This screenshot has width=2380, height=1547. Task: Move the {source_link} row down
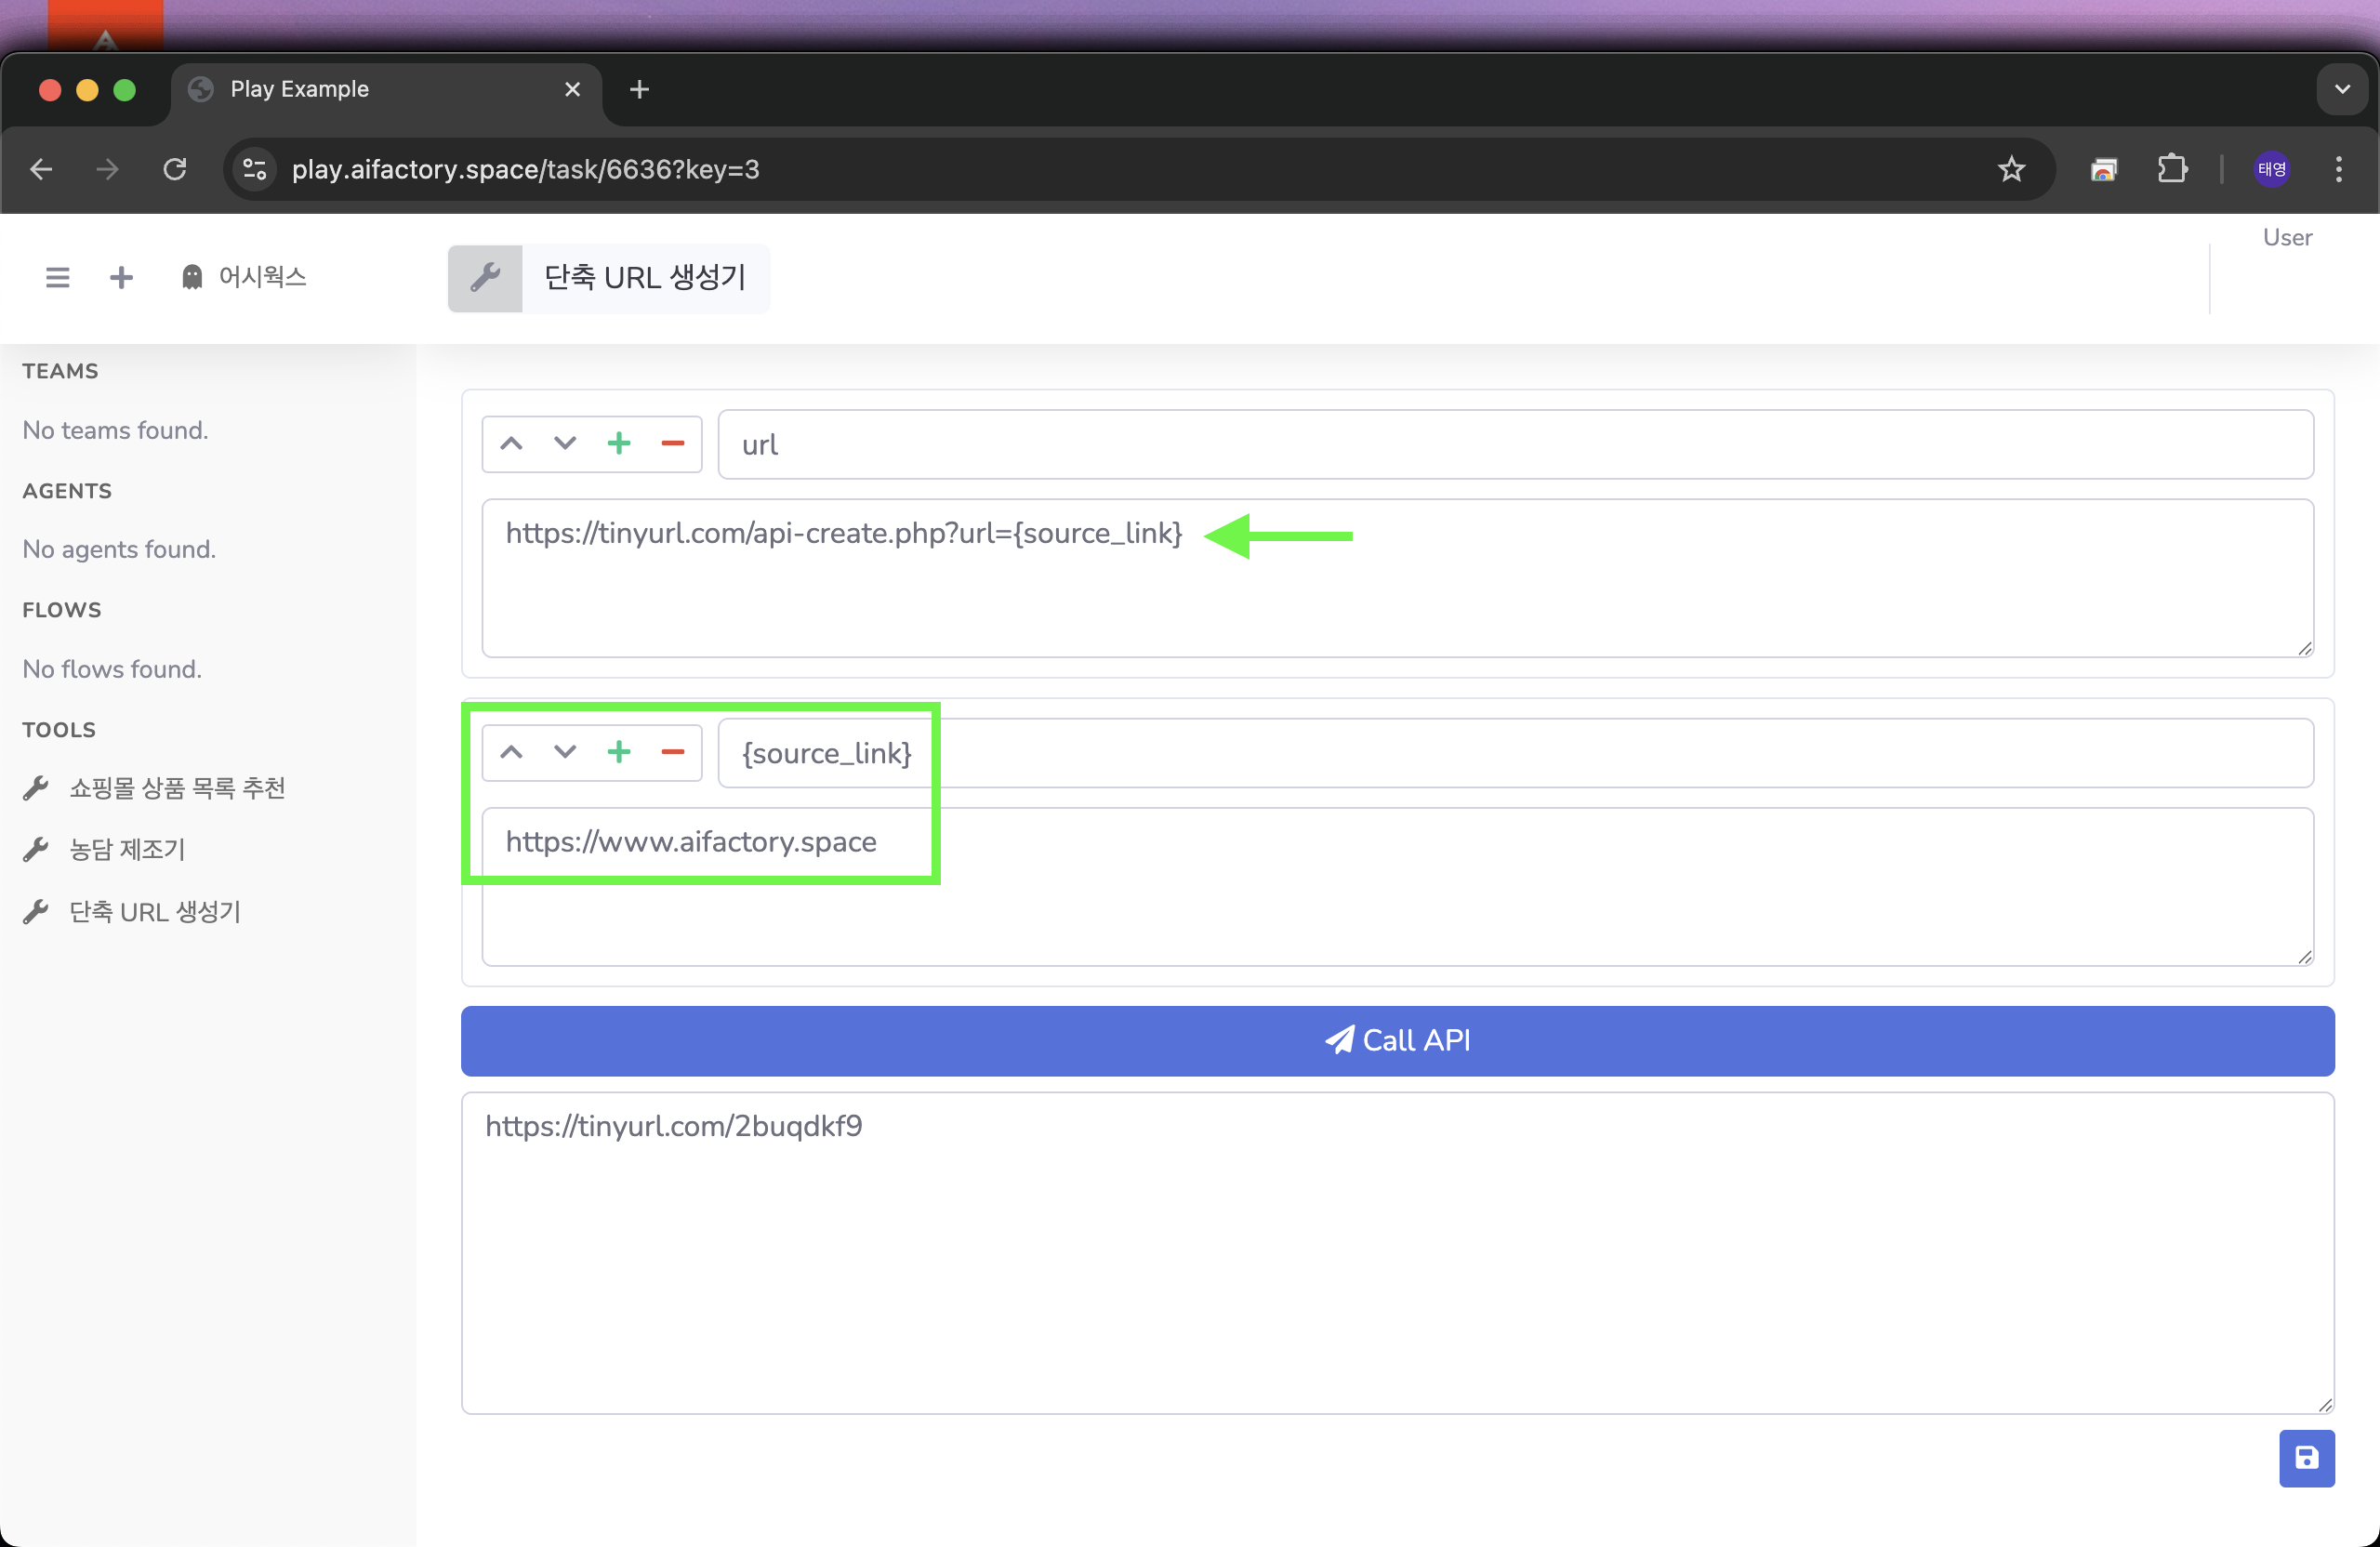[565, 752]
